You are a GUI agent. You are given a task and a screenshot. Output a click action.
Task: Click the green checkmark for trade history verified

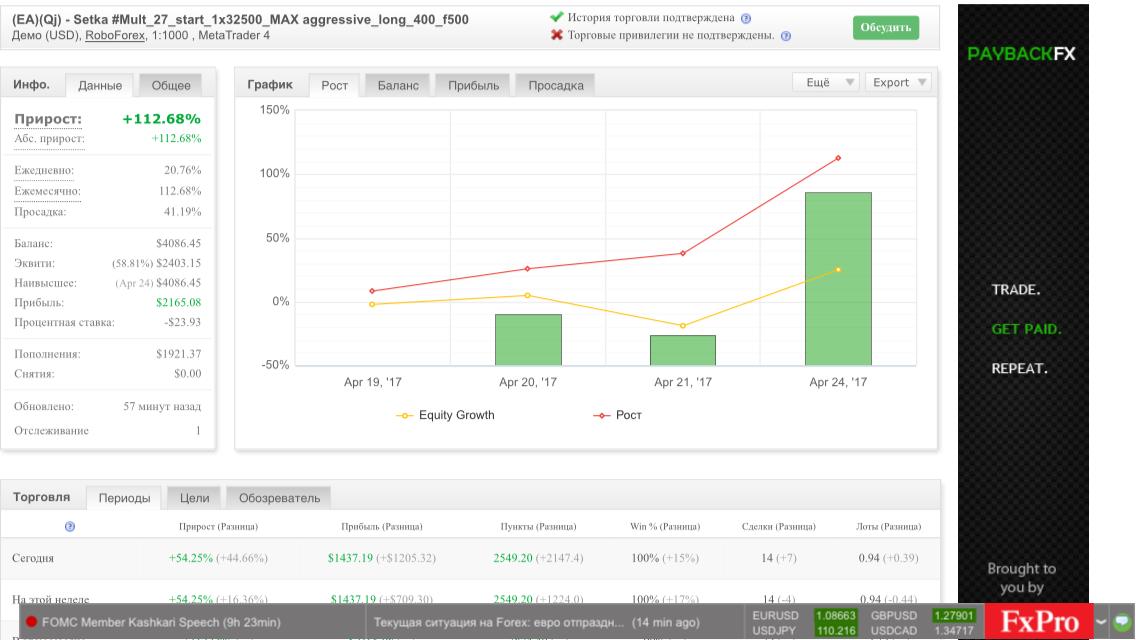(556, 17)
